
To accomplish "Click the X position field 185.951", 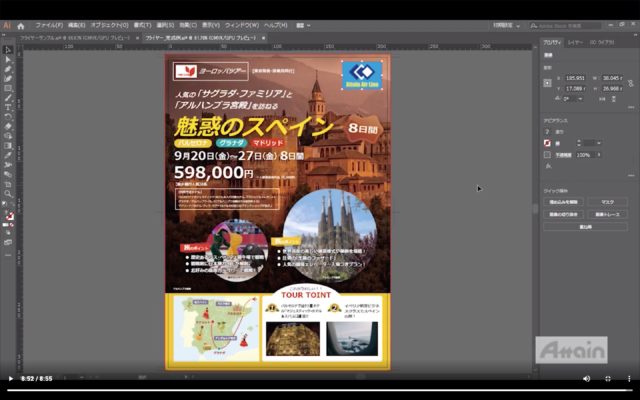I will 575,78.
